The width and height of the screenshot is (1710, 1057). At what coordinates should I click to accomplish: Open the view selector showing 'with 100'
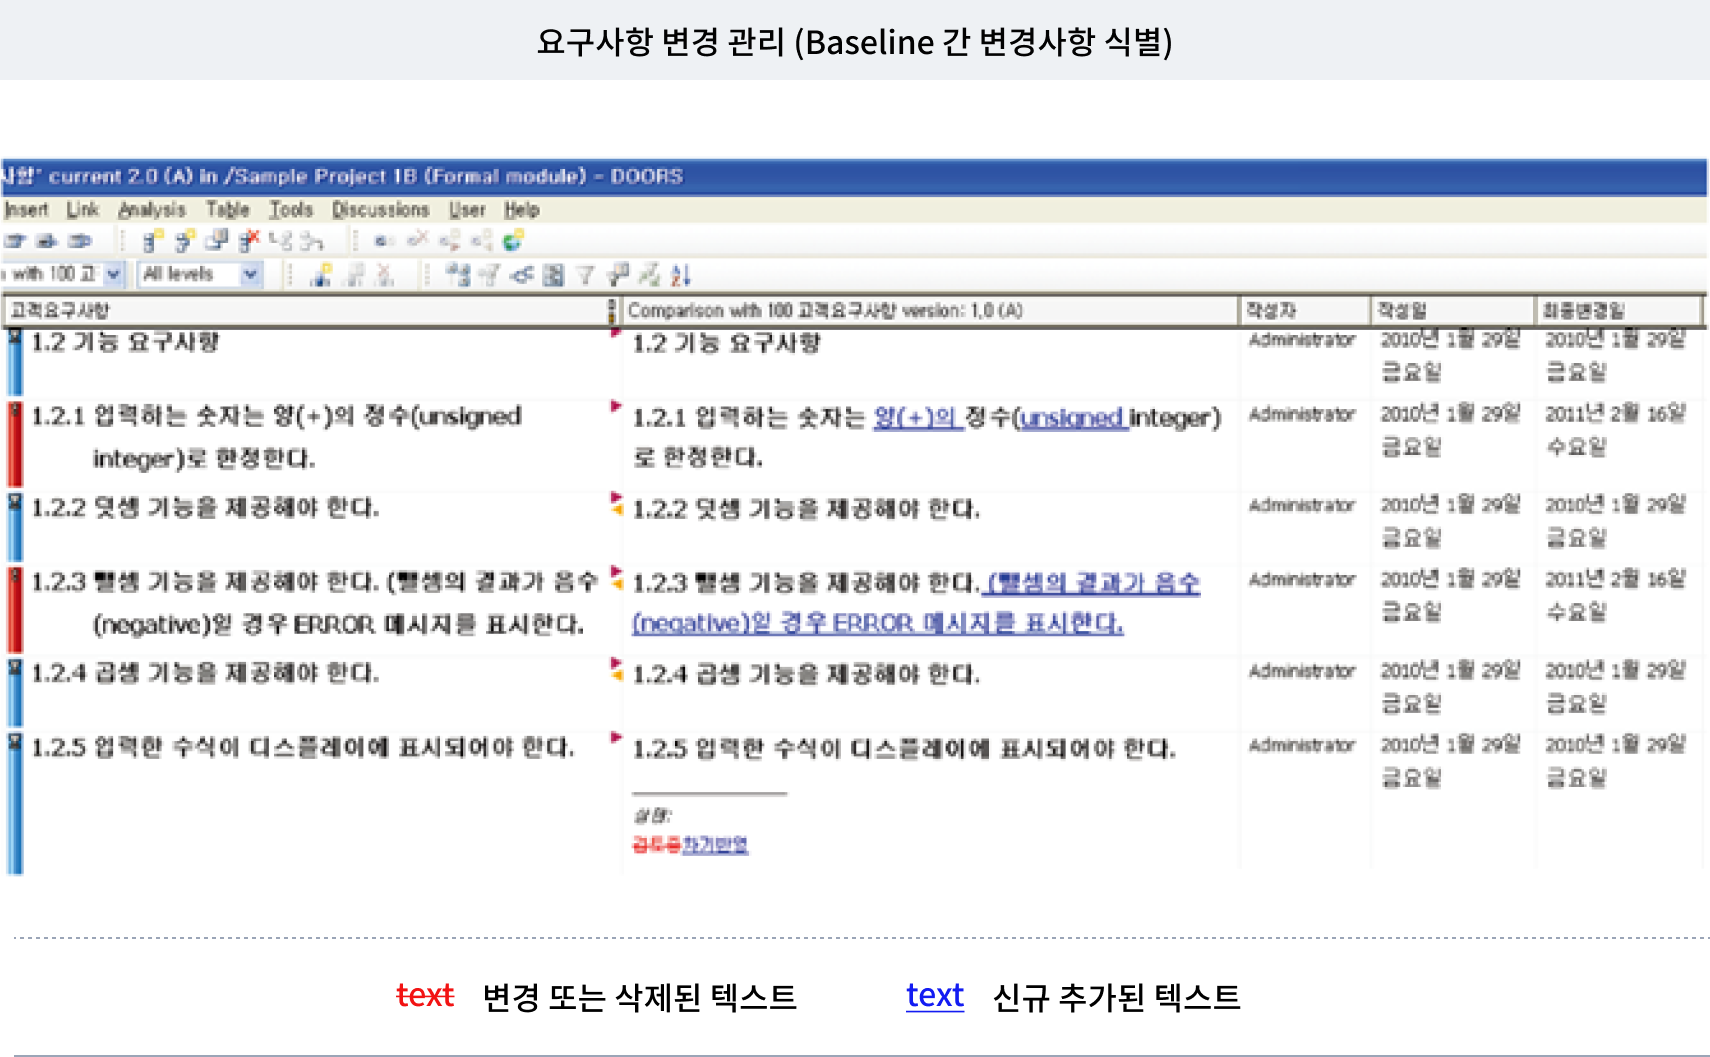(60, 274)
